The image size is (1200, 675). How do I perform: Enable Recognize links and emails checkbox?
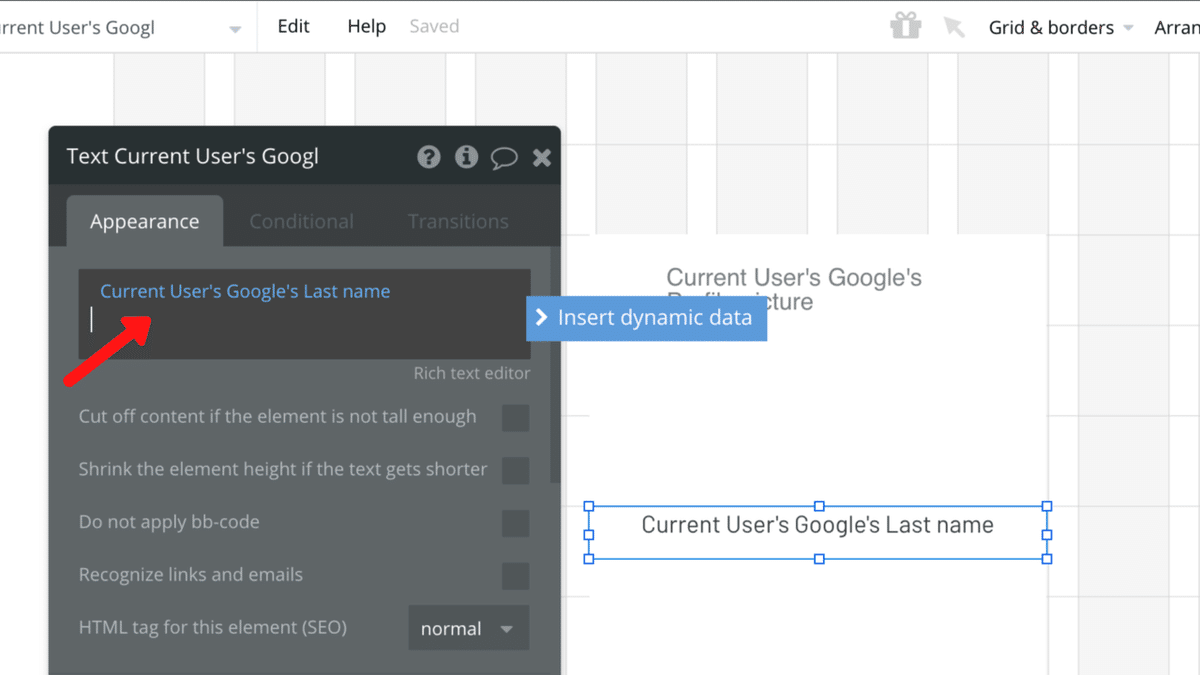tap(515, 576)
